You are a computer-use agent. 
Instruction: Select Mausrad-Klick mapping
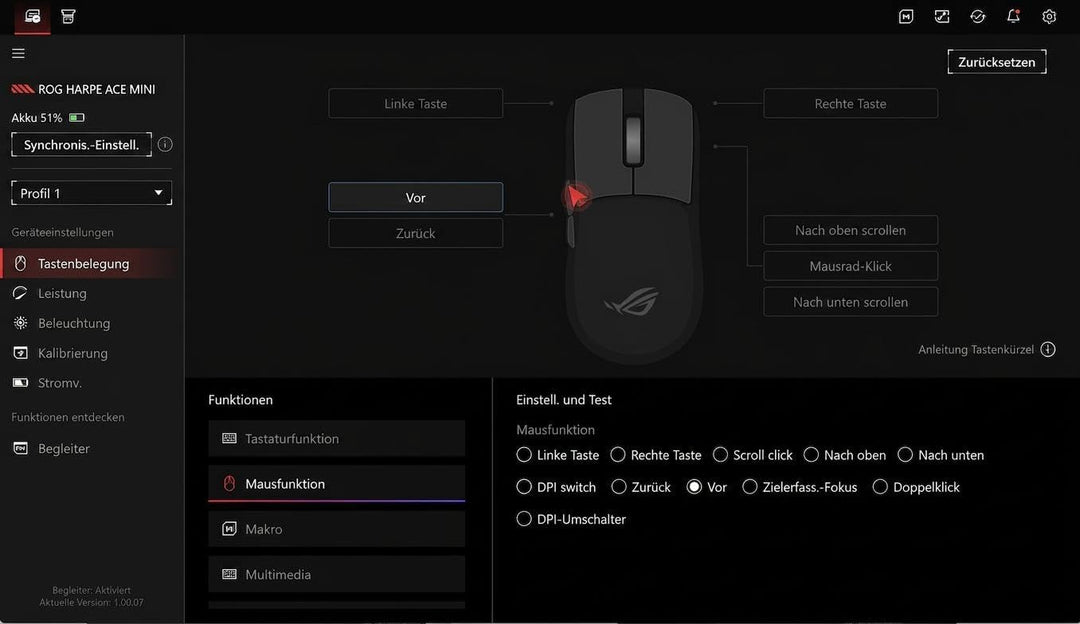[x=850, y=266]
